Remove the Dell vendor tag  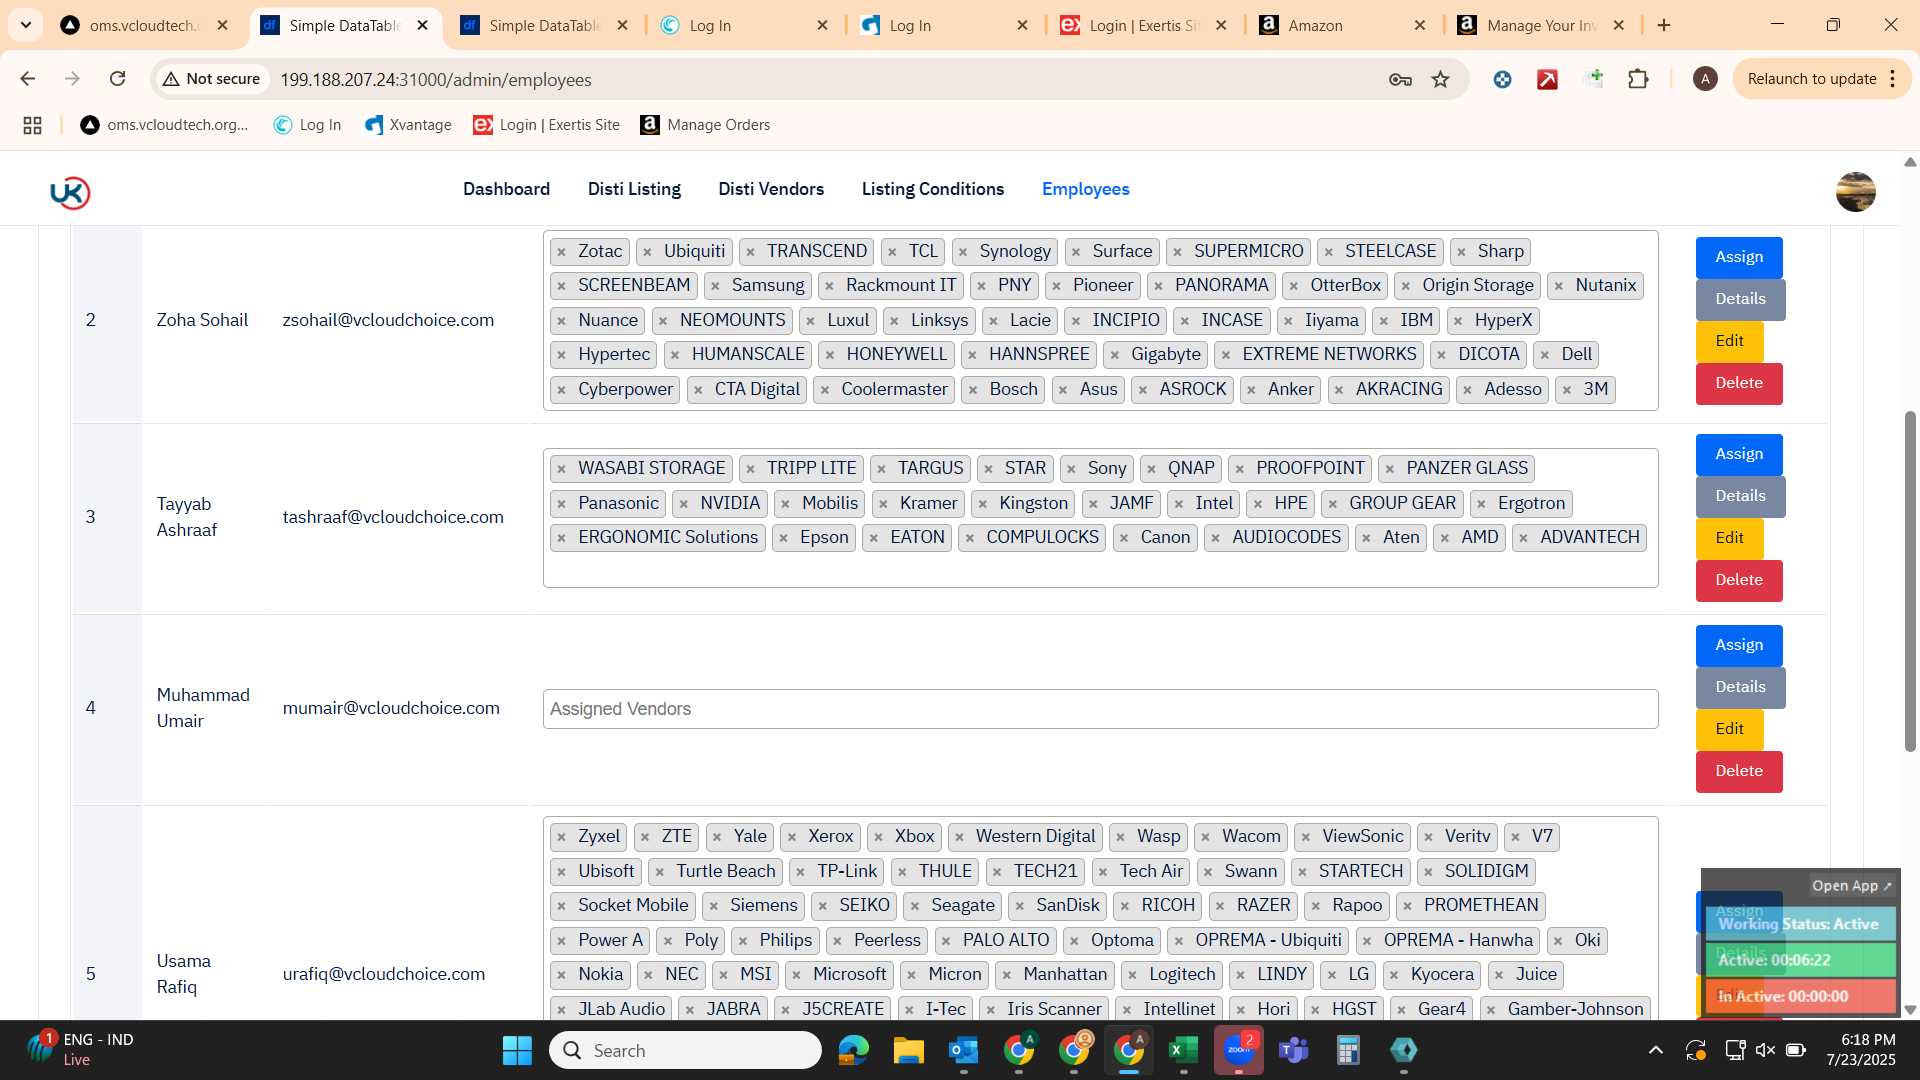pyautogui.click(x=1545, y=355)
